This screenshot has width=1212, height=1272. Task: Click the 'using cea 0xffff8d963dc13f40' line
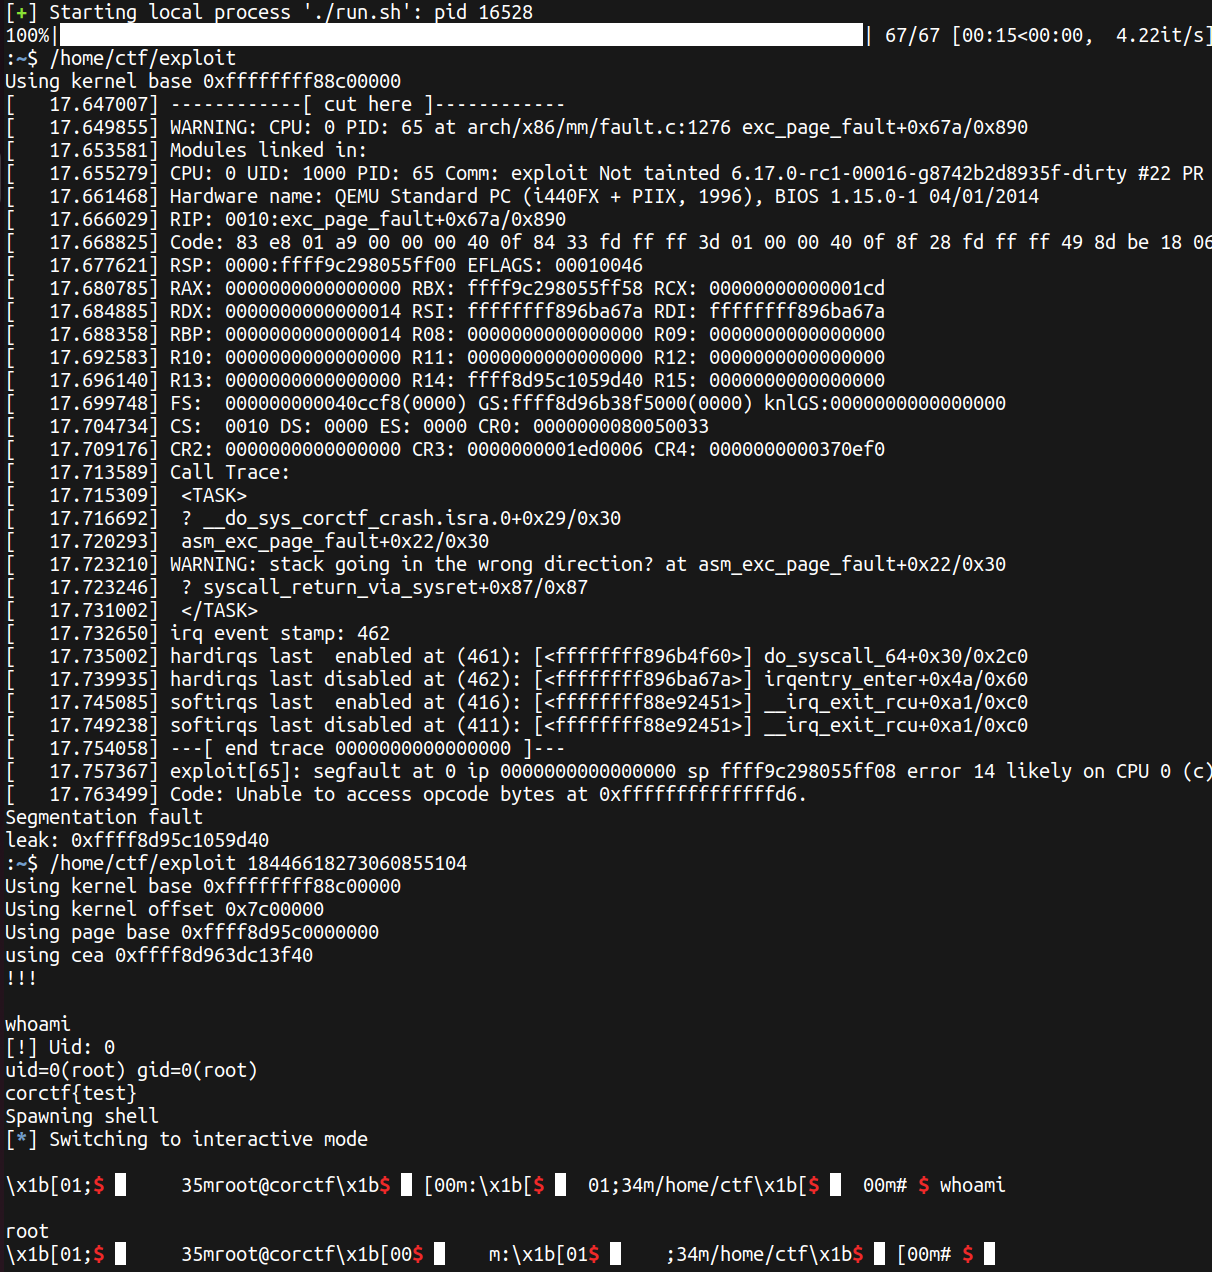[159, 955]
